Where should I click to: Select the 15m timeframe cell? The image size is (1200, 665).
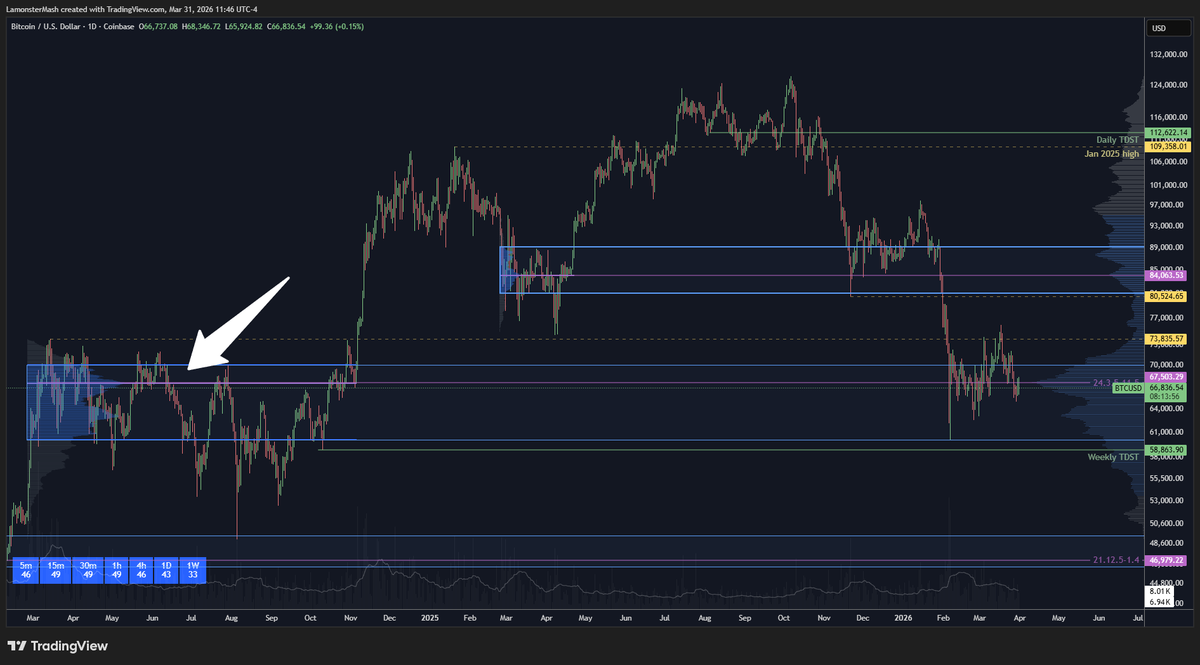click(57, 570)
